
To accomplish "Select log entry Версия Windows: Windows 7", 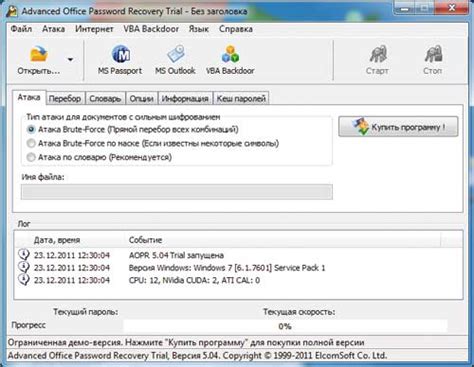I will tap(238, 268).
